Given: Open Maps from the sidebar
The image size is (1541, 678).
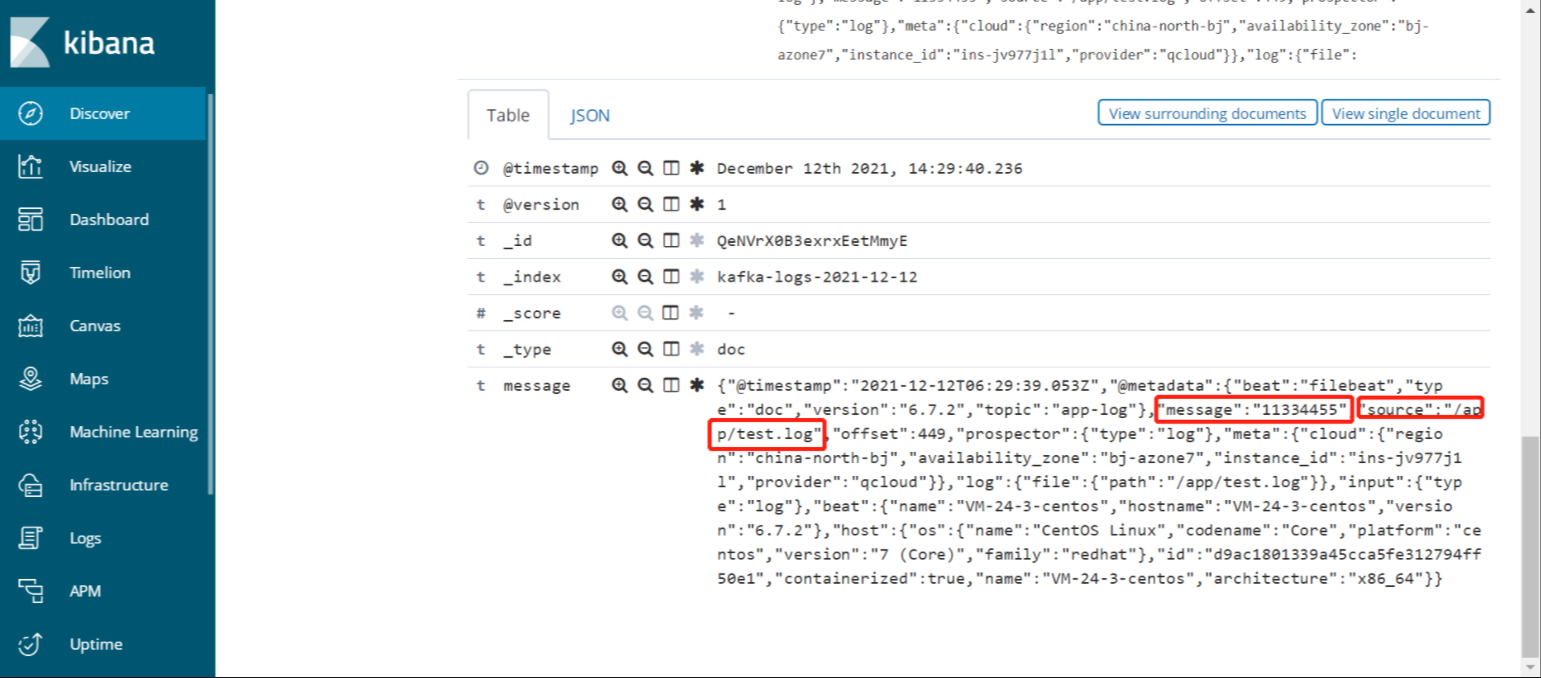Looking at the screenshot, I should pos(103,378).
